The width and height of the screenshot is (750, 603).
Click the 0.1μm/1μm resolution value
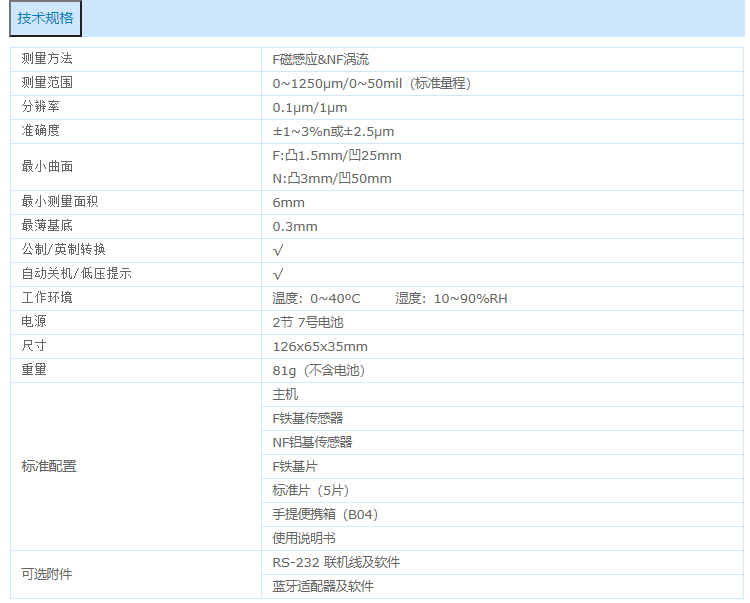tap(310, 108)
